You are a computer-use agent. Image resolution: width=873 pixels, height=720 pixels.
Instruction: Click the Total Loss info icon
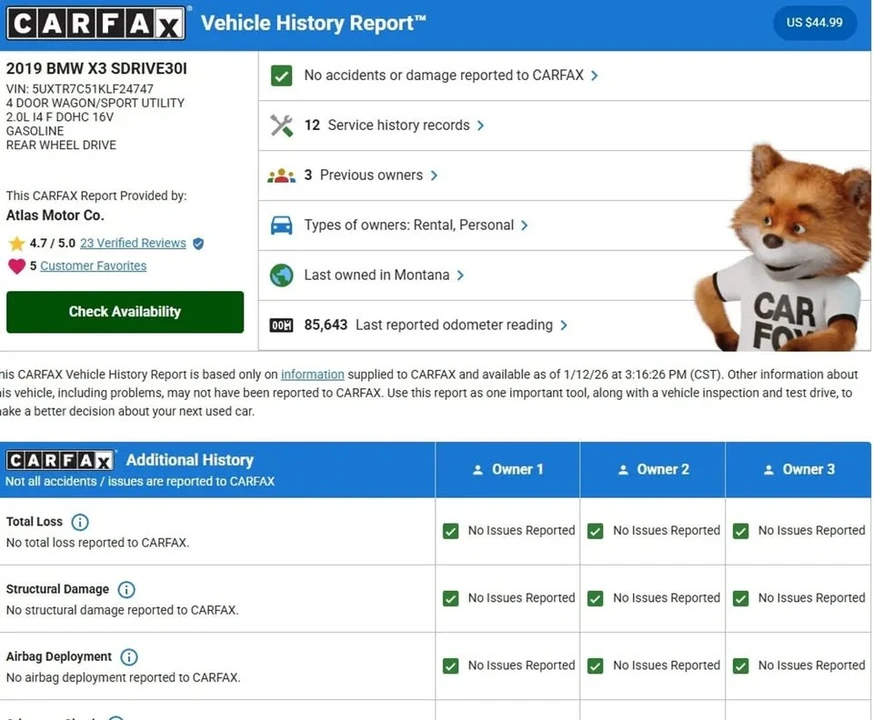point(80,522)
